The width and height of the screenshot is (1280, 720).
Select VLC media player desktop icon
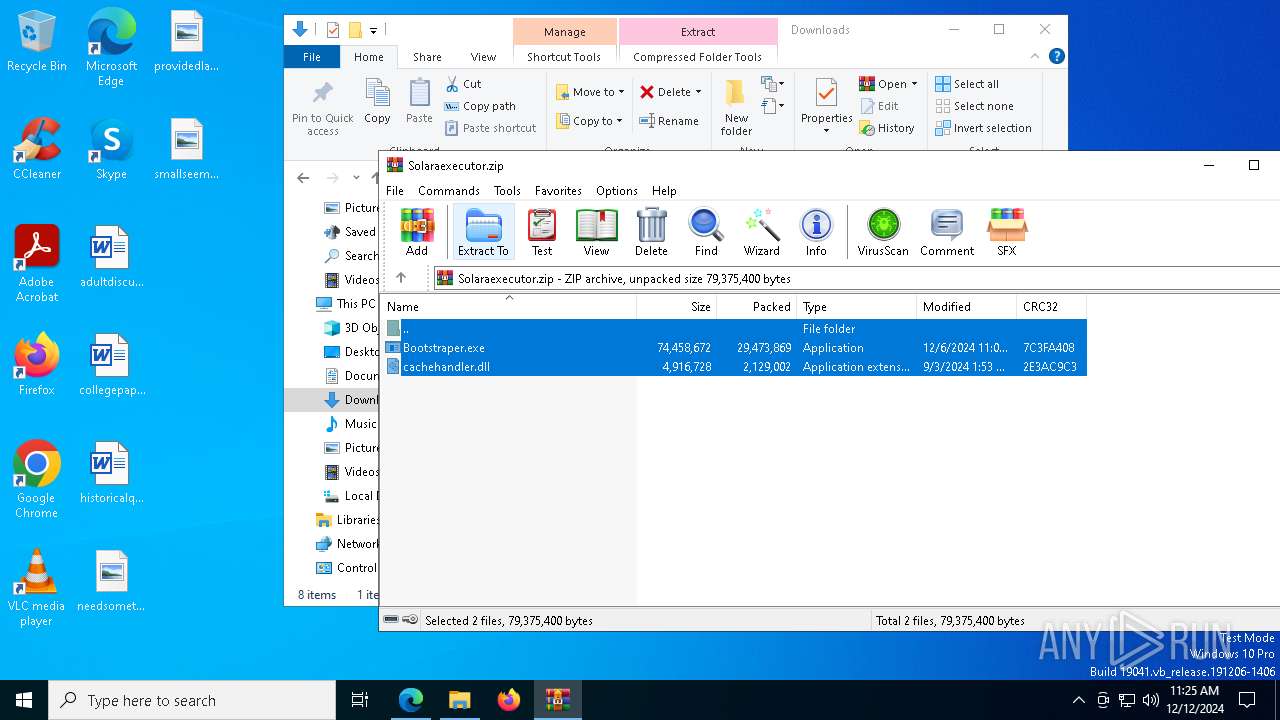[x=37, y=588]
